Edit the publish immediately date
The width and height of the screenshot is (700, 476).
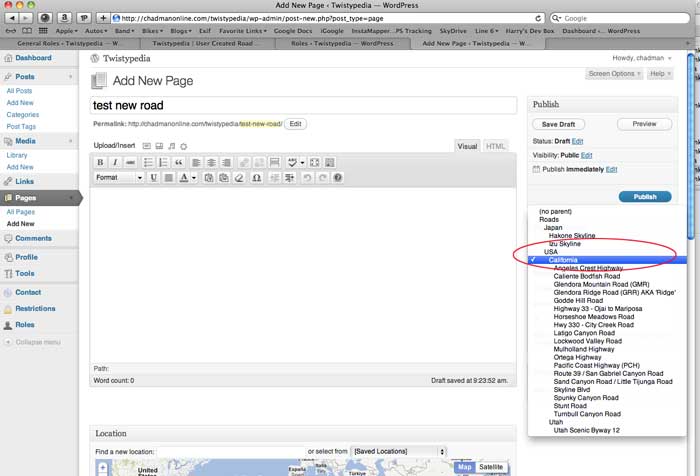(611, 170)
